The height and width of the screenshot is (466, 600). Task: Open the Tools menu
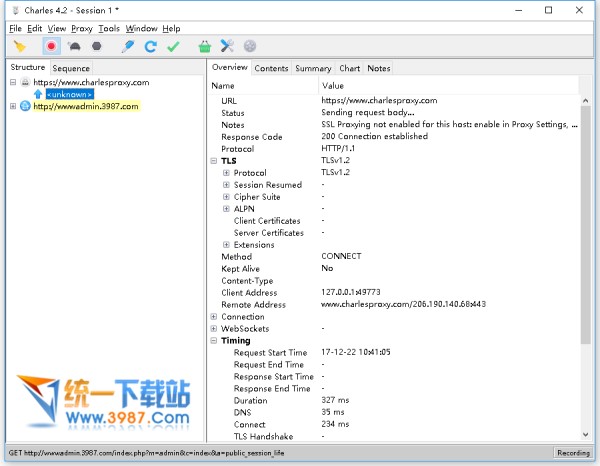[109, 28]
